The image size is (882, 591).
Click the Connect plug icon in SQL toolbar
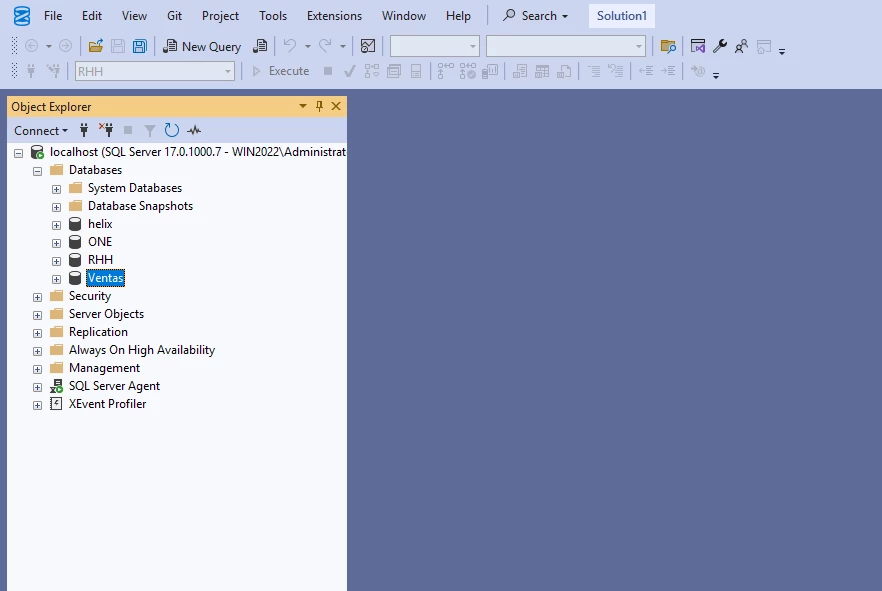point(31,71)
